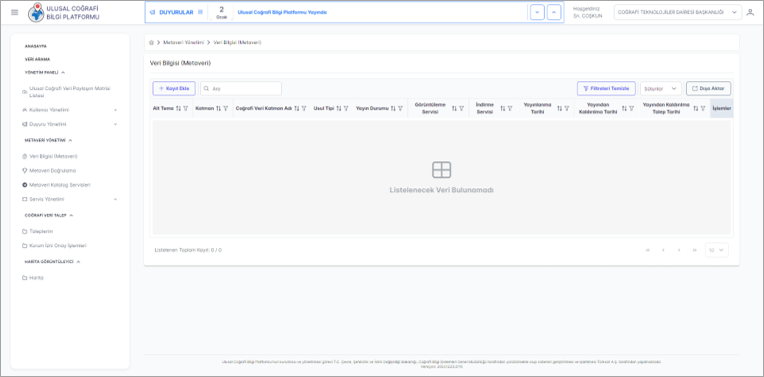Filter the Yayından Kaldırılma Tarihi column
This screenshot has width=764, height=377.
pos(631,108)
